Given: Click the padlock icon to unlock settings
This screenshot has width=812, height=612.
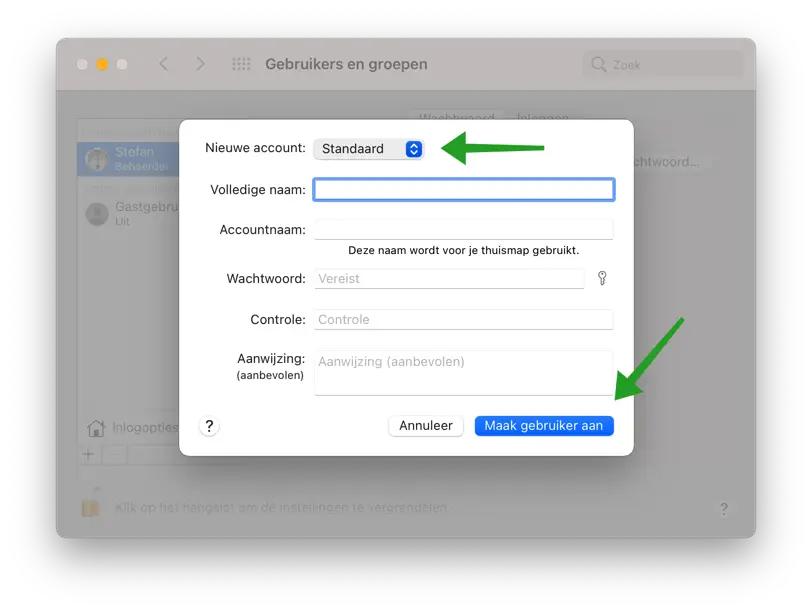Looking at the screenshot, I should click(91, 502).
